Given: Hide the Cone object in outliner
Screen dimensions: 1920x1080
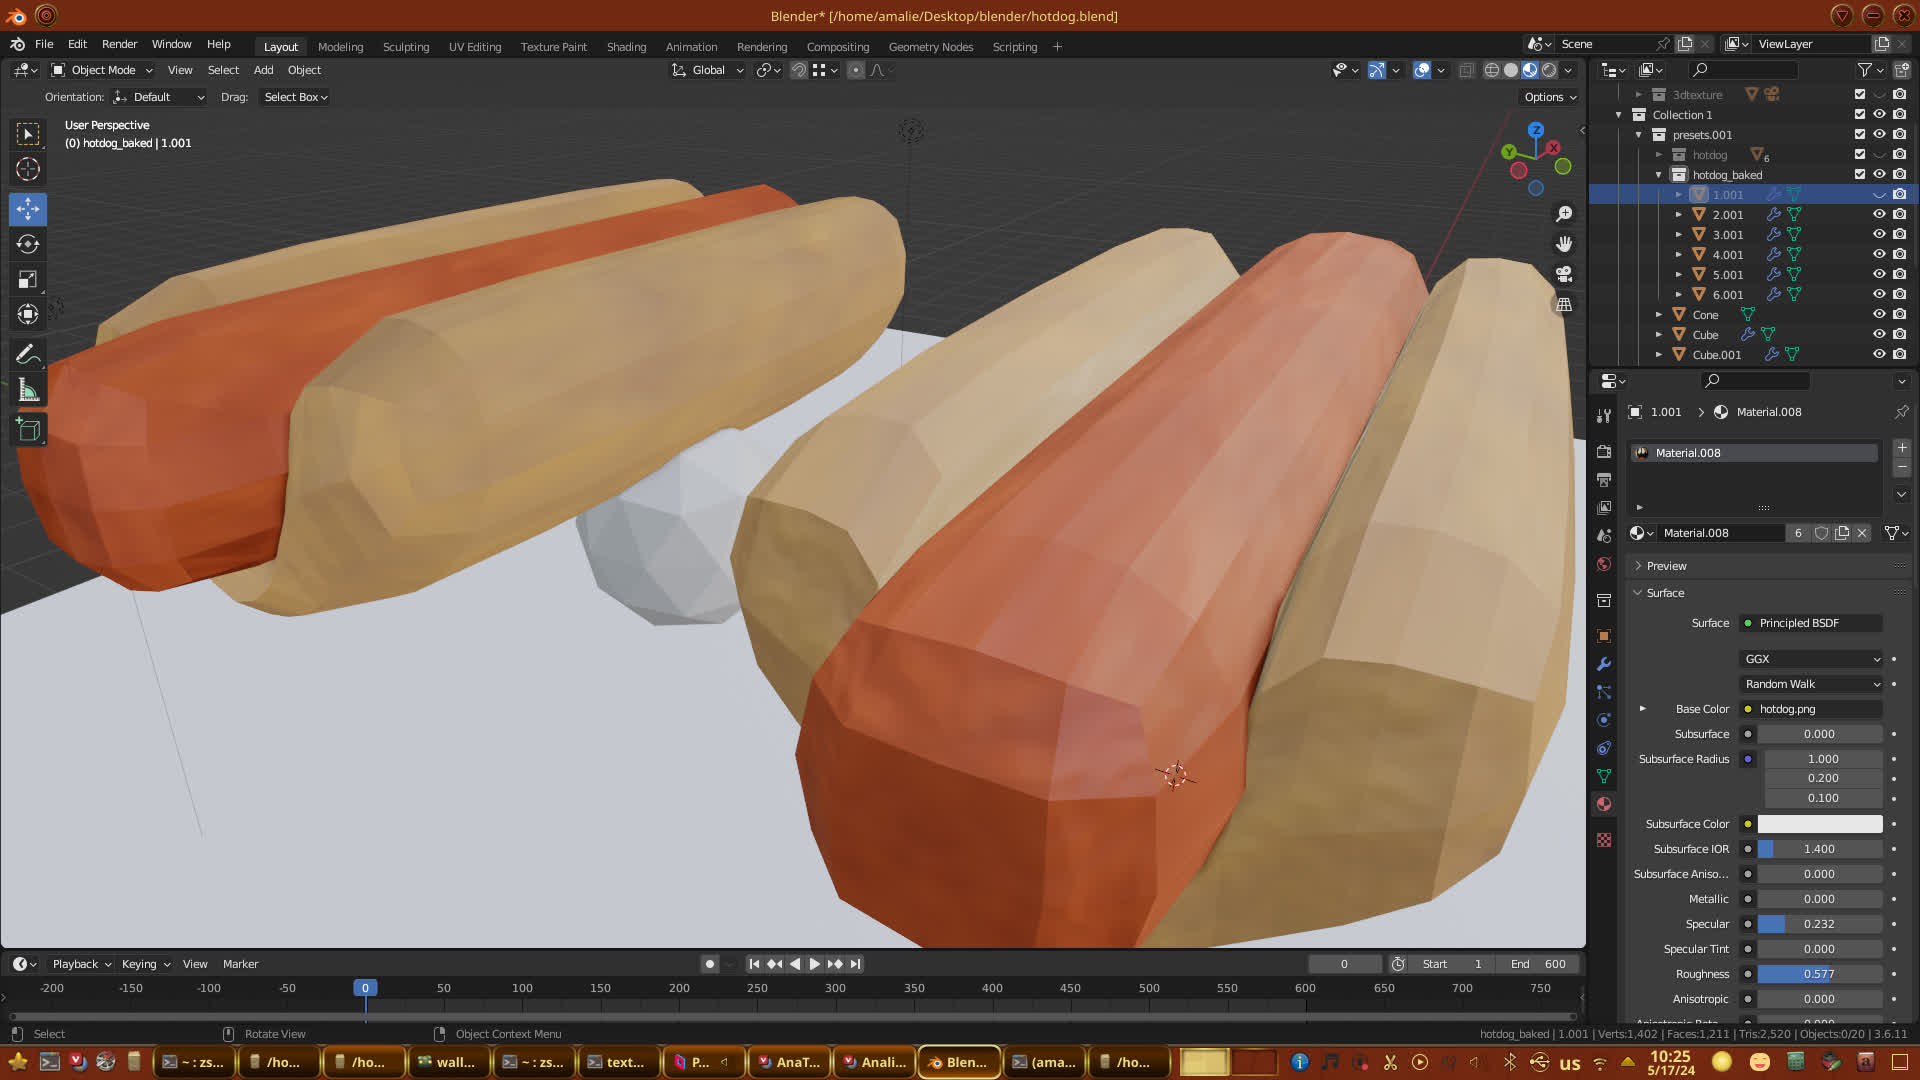Looking at the screenshot, I should click(1879, 314).
